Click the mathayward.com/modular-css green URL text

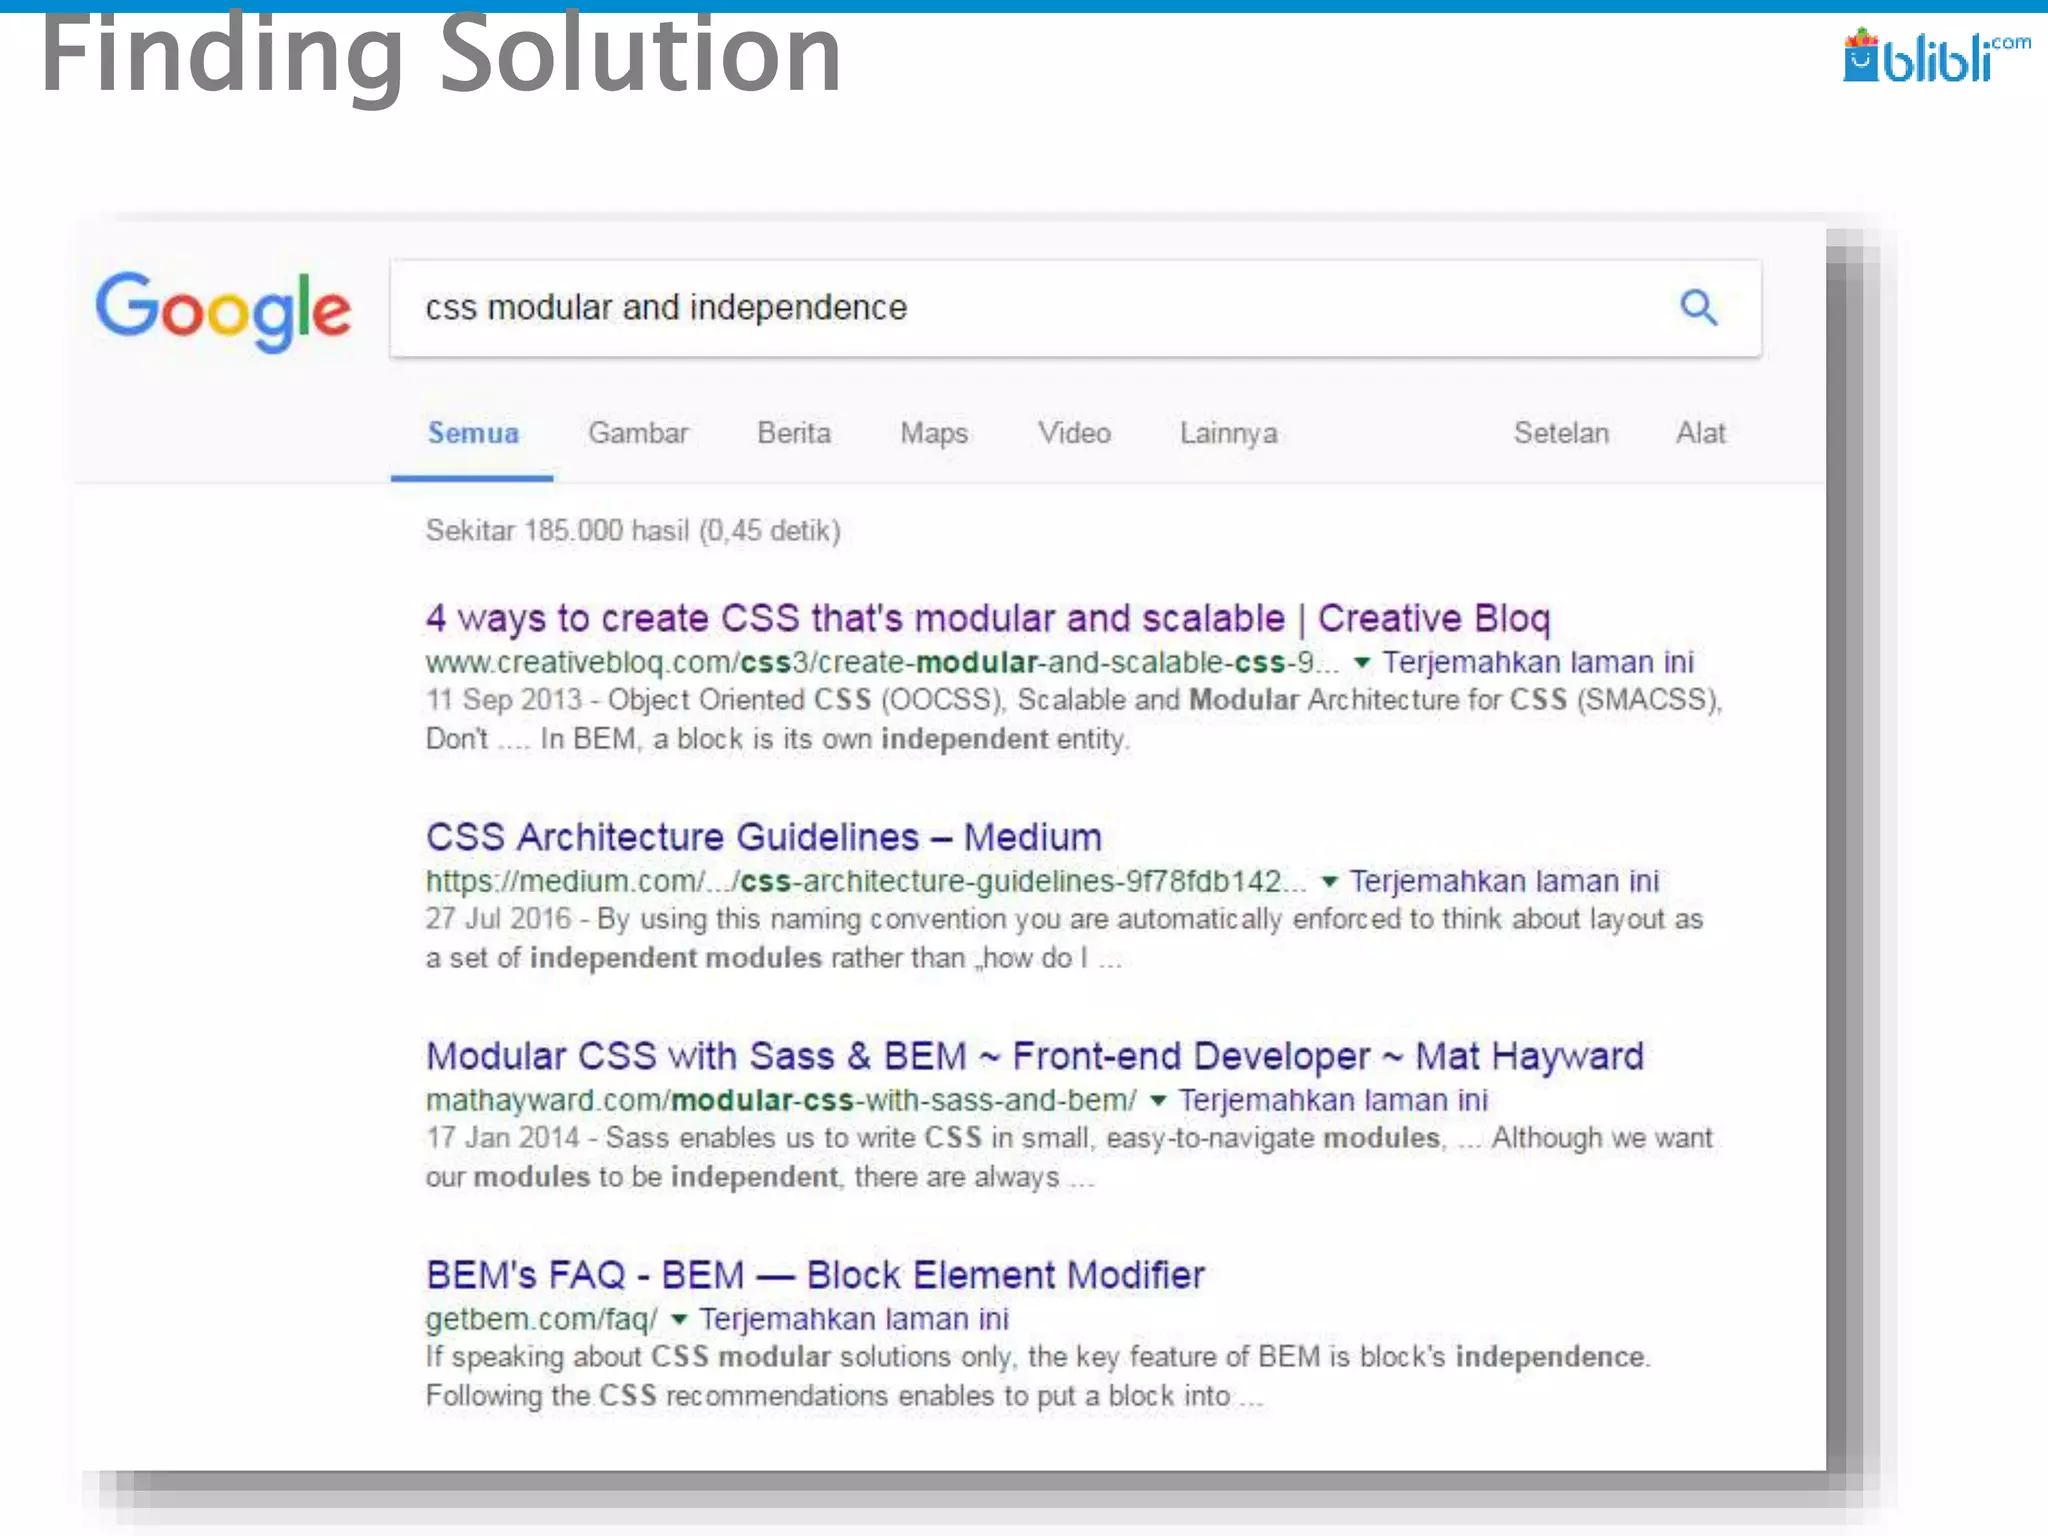click(x=781, y=1100)
